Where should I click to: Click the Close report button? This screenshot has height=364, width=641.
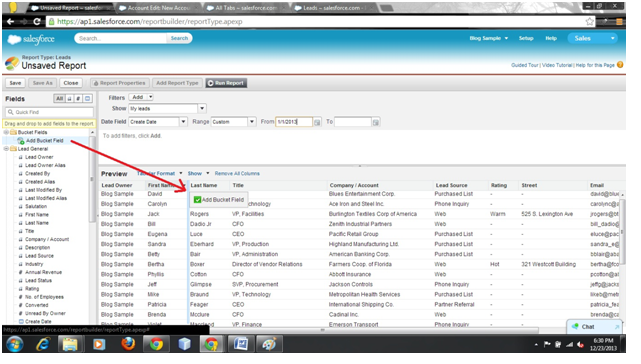pos(71,83)
